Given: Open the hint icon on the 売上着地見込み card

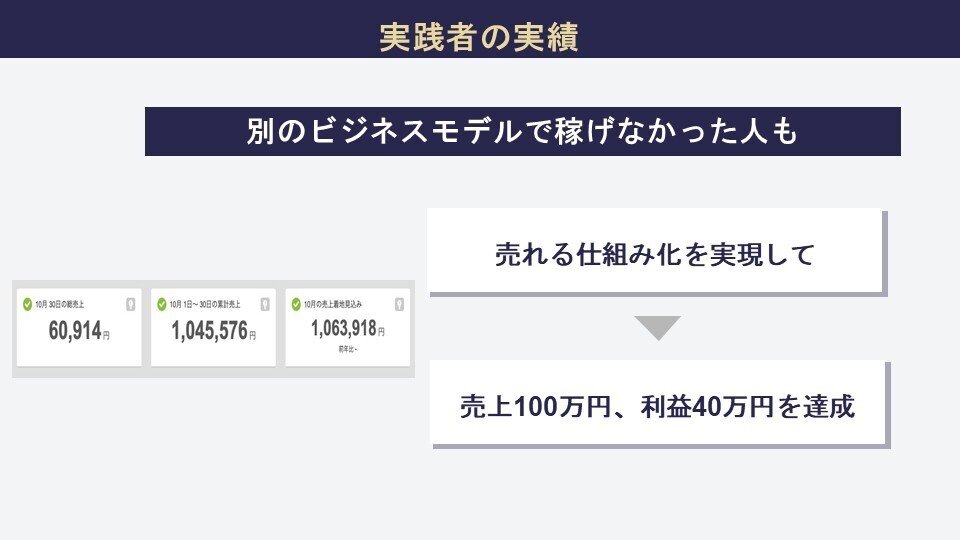Looking at the screenshot, I should pyautogui.click(x=398, y=304).
